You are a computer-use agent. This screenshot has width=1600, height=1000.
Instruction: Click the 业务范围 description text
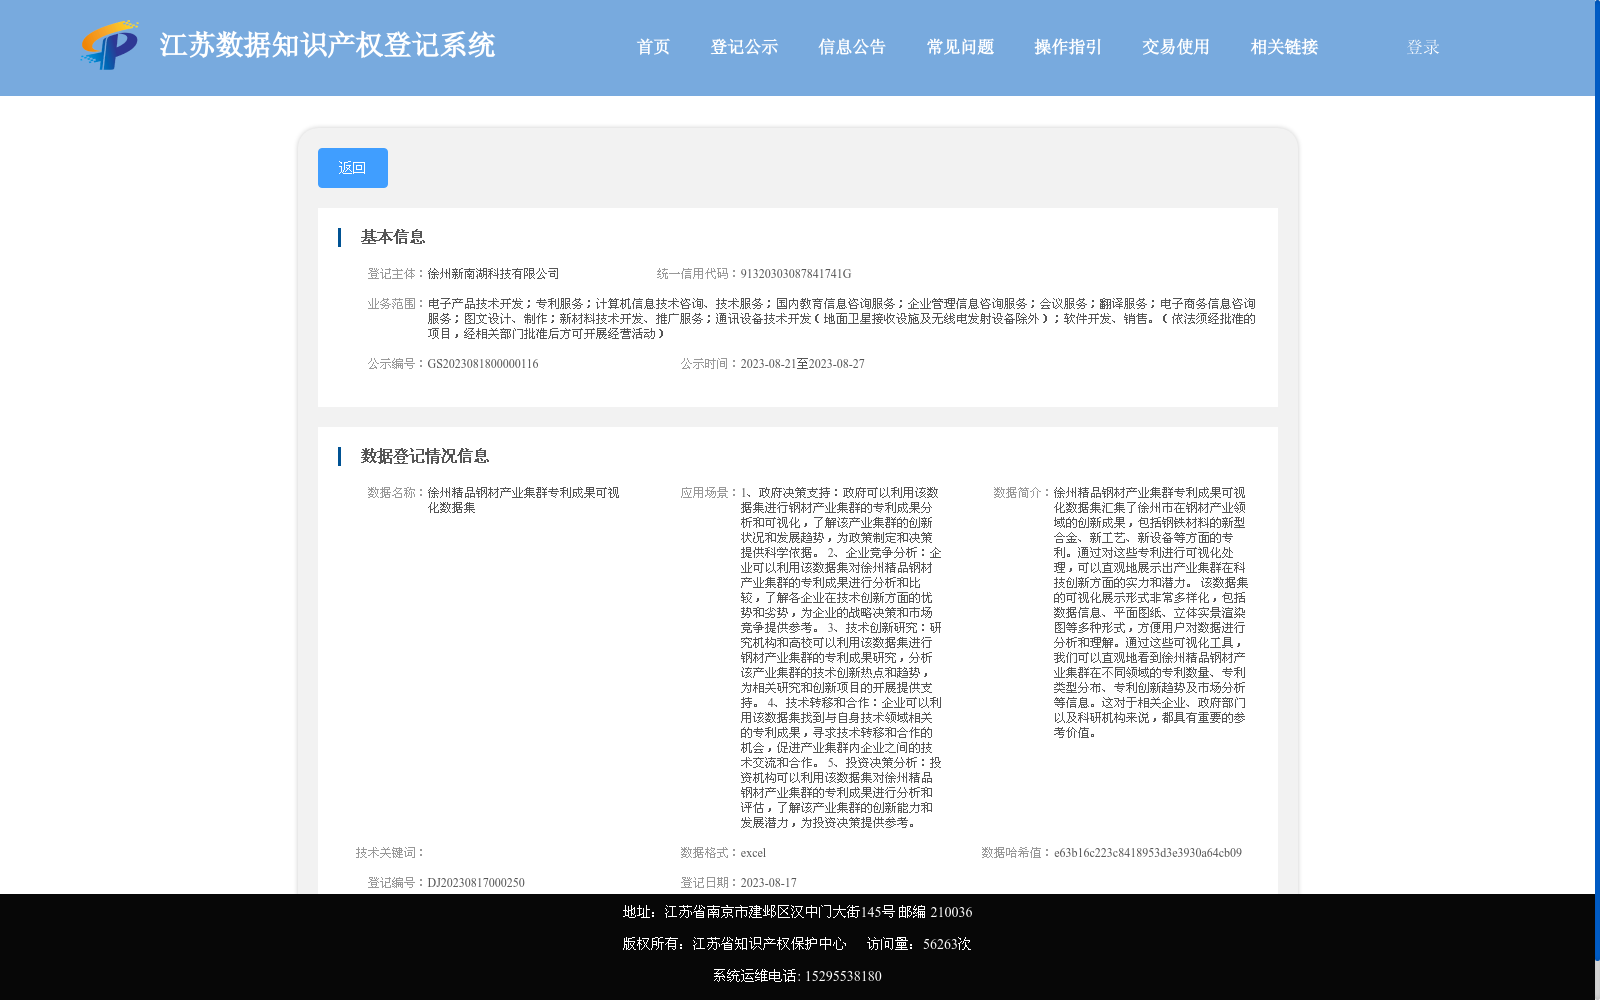pos(842,319)
